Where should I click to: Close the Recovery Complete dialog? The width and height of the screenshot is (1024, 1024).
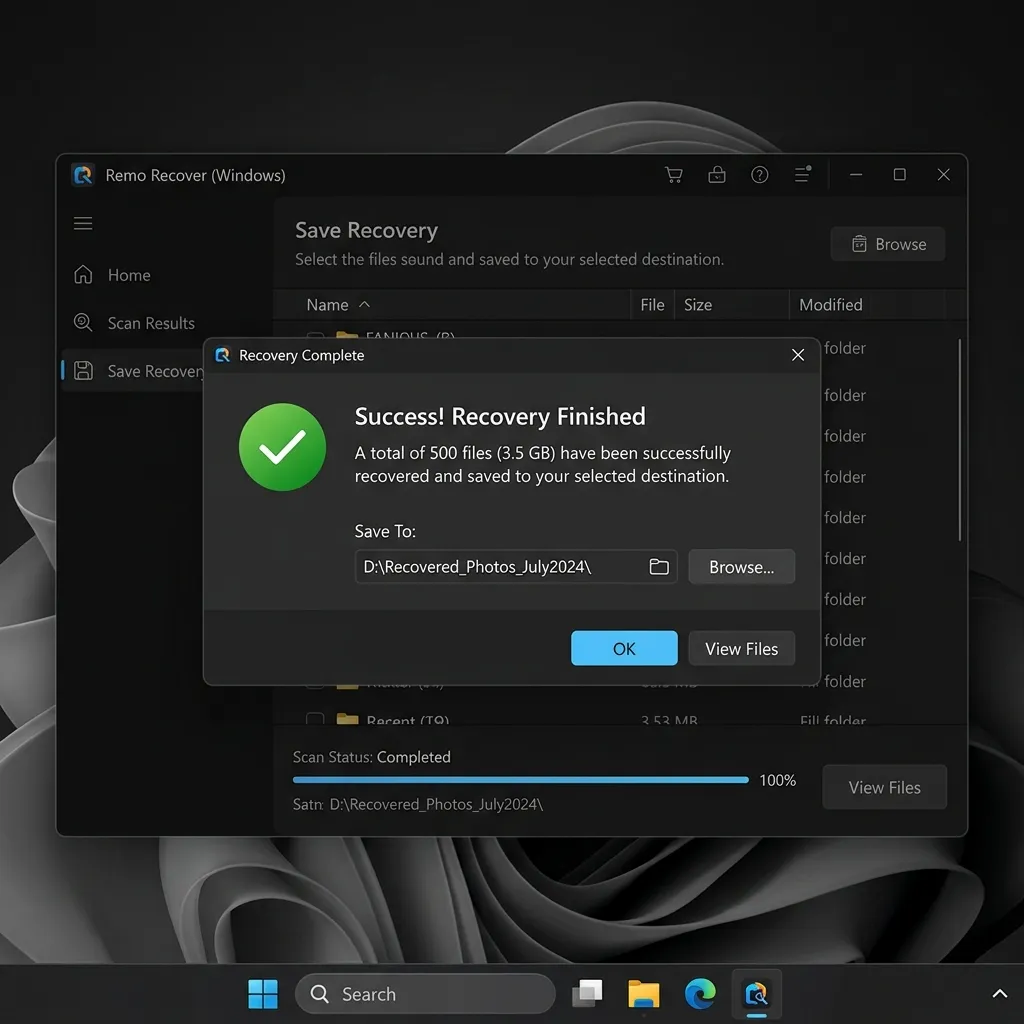pos(797,355)
